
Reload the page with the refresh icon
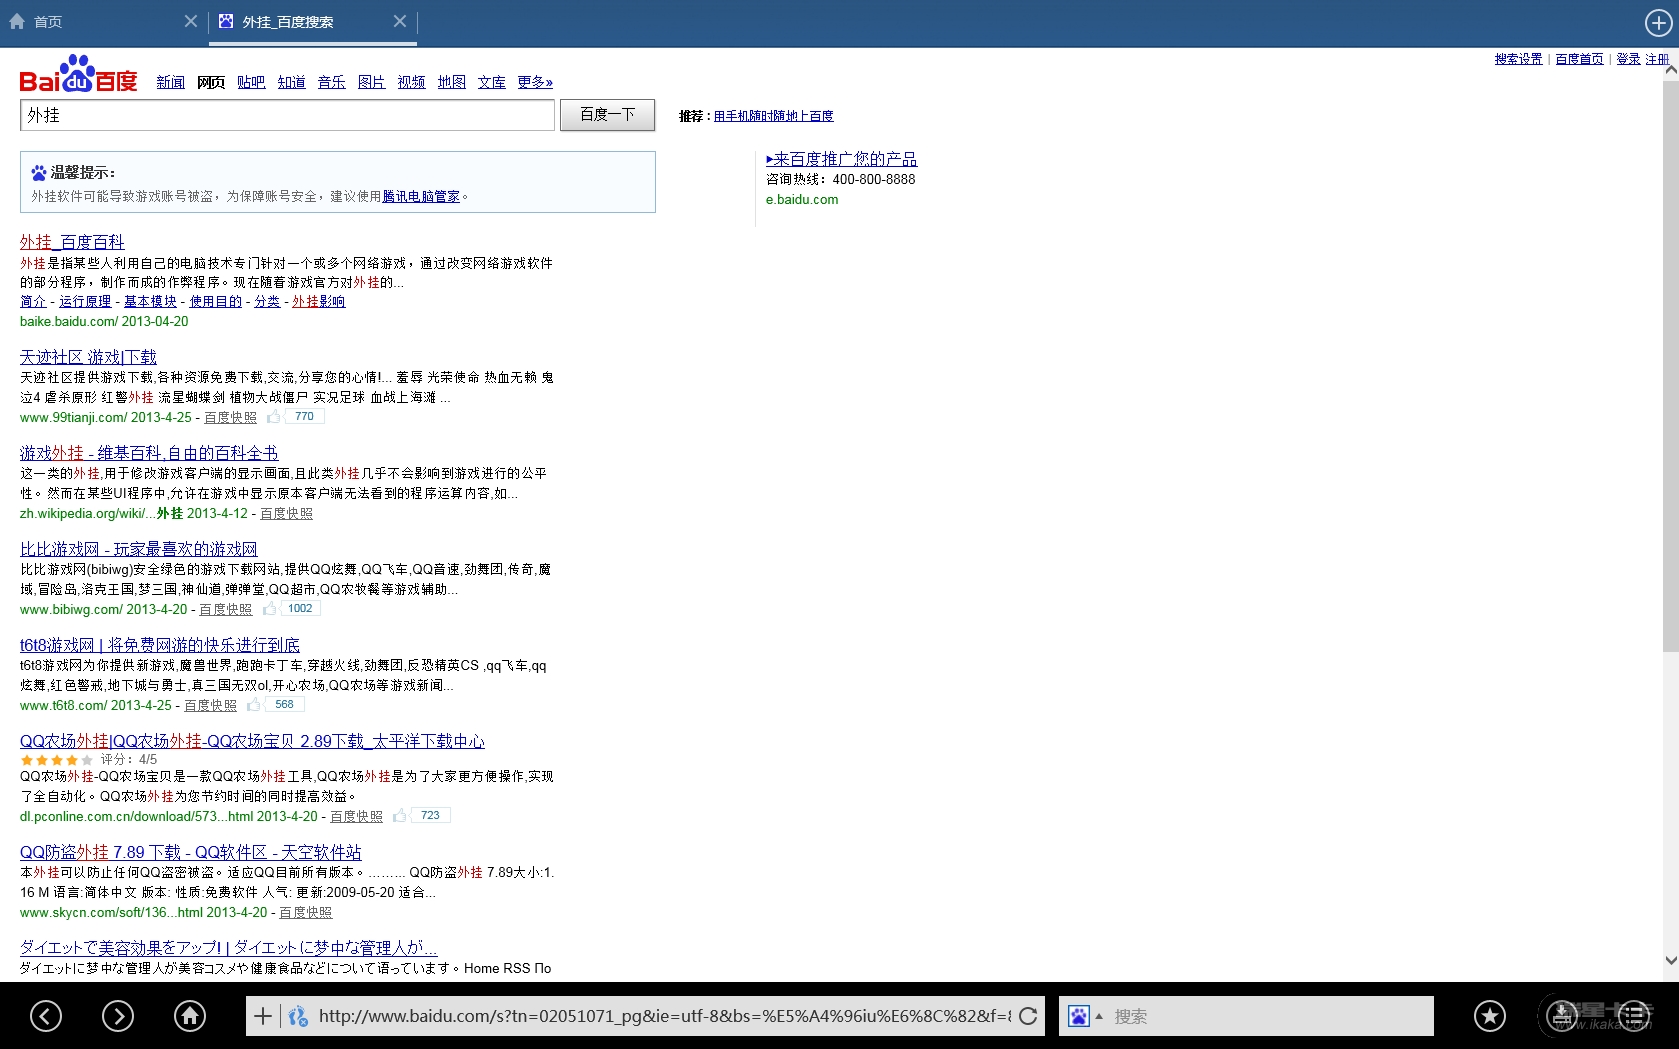[x=1028, y=1016]
